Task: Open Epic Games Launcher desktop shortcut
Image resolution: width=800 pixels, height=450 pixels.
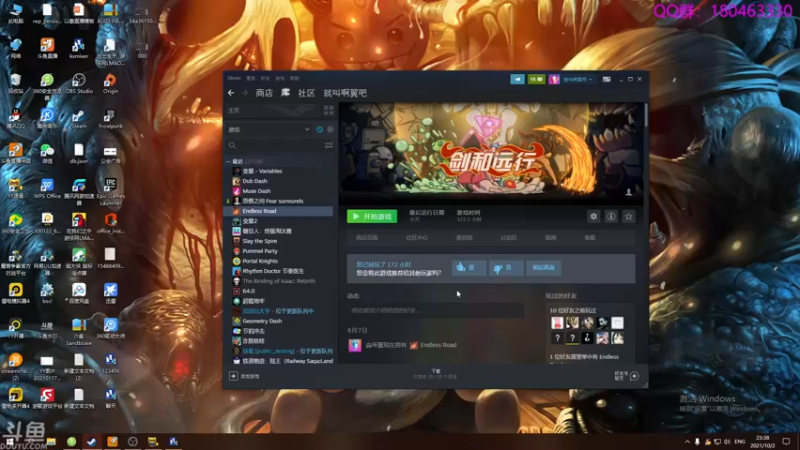Action: pyautogui.click(x=110, y=192)
